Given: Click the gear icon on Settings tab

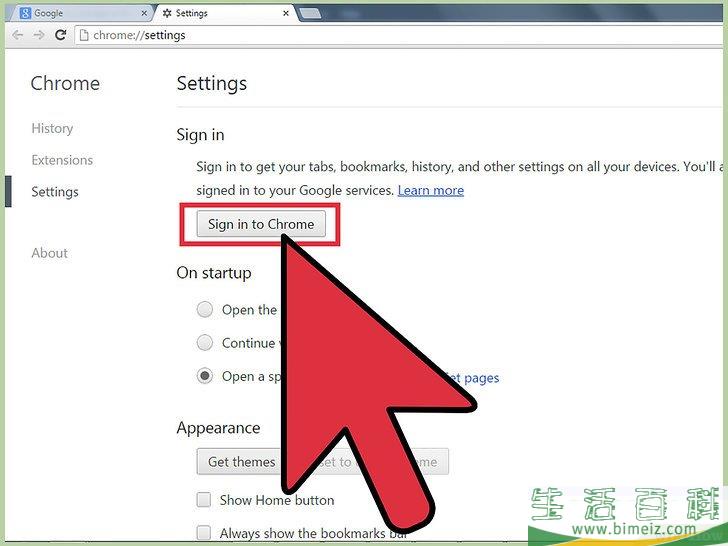Looking at the screenshot, I should pos(167,13).
